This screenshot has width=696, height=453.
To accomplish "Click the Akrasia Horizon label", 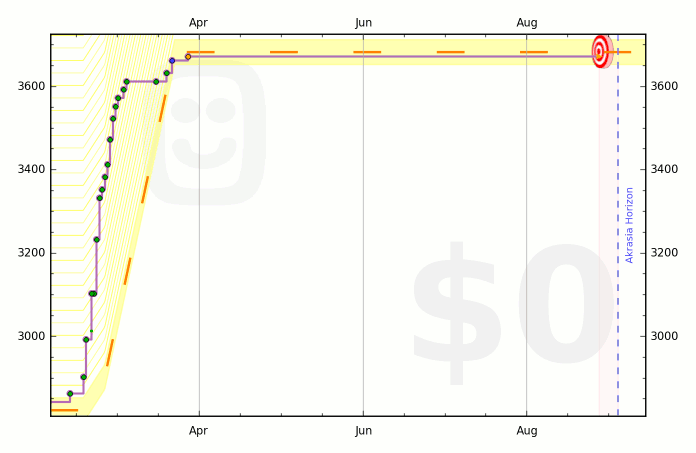I will click(629, 225).
